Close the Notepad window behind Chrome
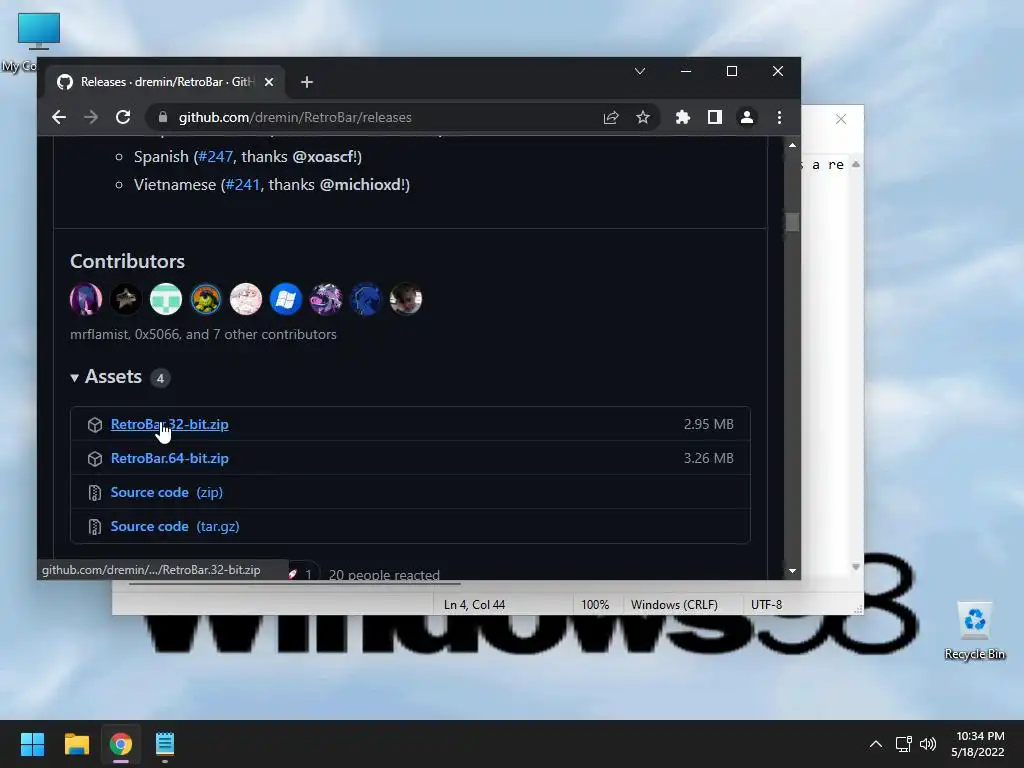This screenshot has height=768, width=1024. pyautogui.click(x=841, y=119)
